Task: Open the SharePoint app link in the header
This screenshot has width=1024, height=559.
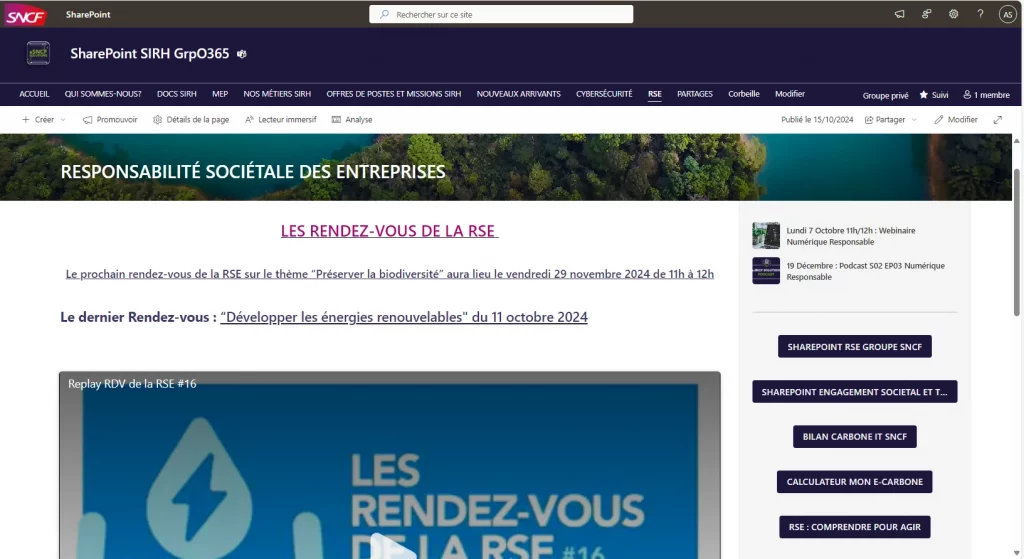Action: coord(88,14)
